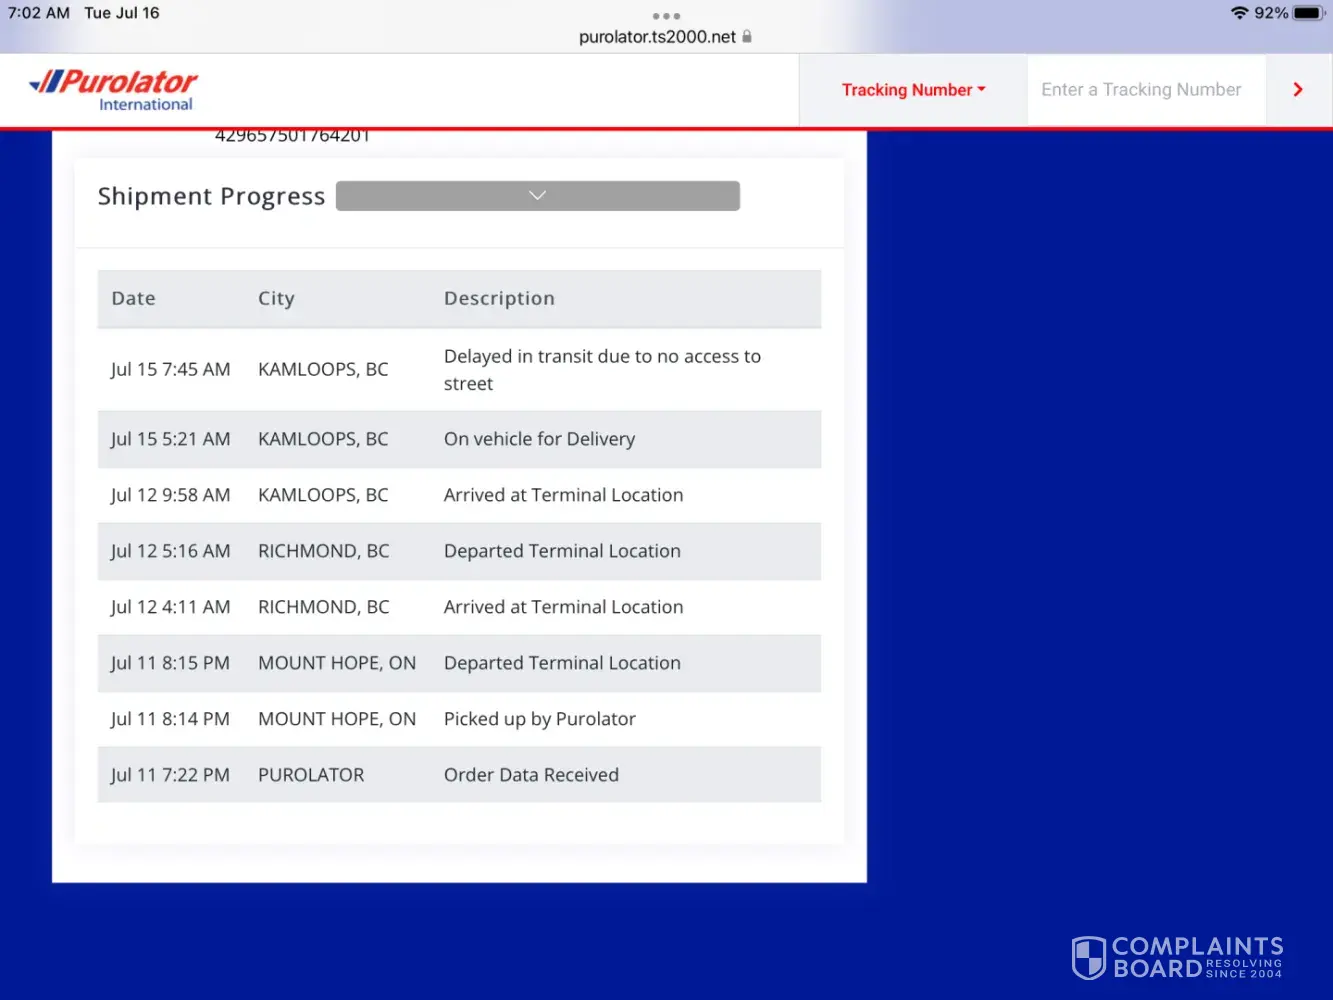This screenshot has height=1000, width=1333.
Task: Select 'On vehicle for Delivery' description
Action: (539, 439)
